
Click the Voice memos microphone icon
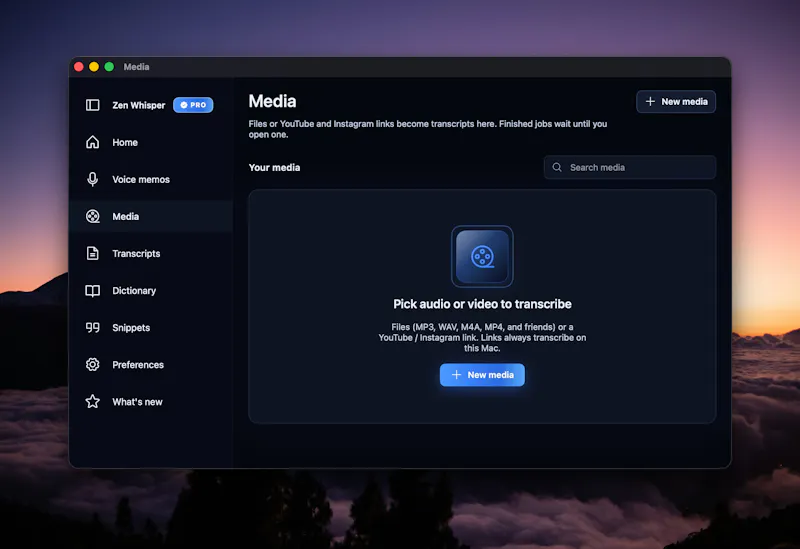(92, 179)
